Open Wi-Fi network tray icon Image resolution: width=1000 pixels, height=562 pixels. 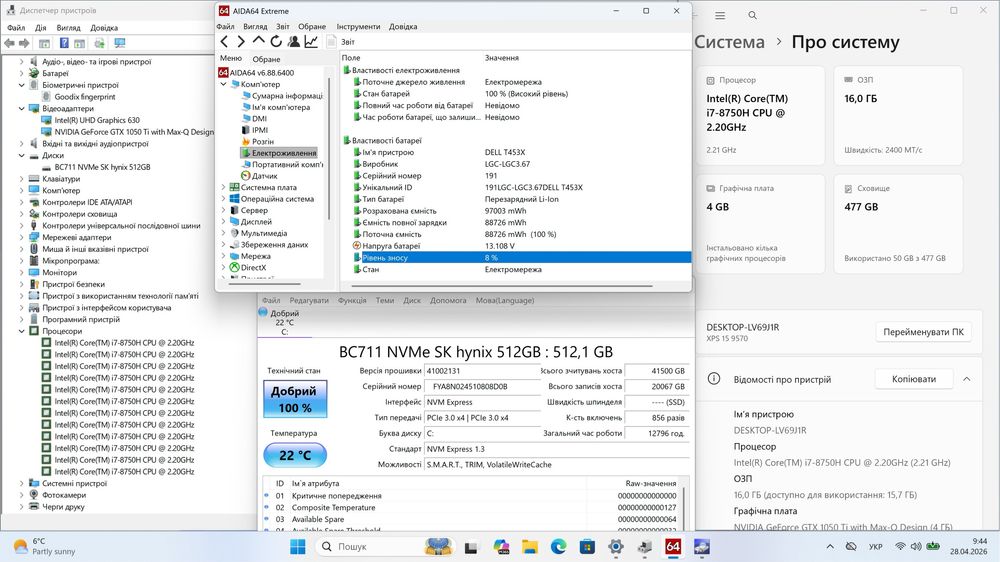(x=900, y=547)
